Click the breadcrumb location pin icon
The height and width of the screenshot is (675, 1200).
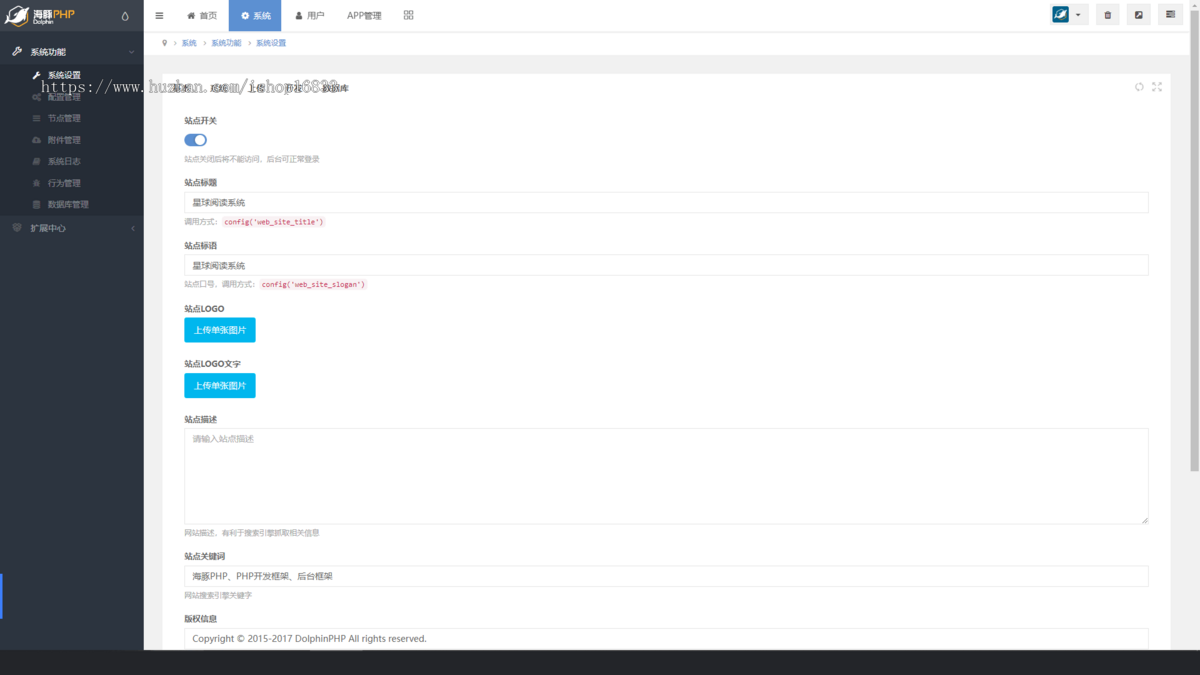[x=165, y=43]
